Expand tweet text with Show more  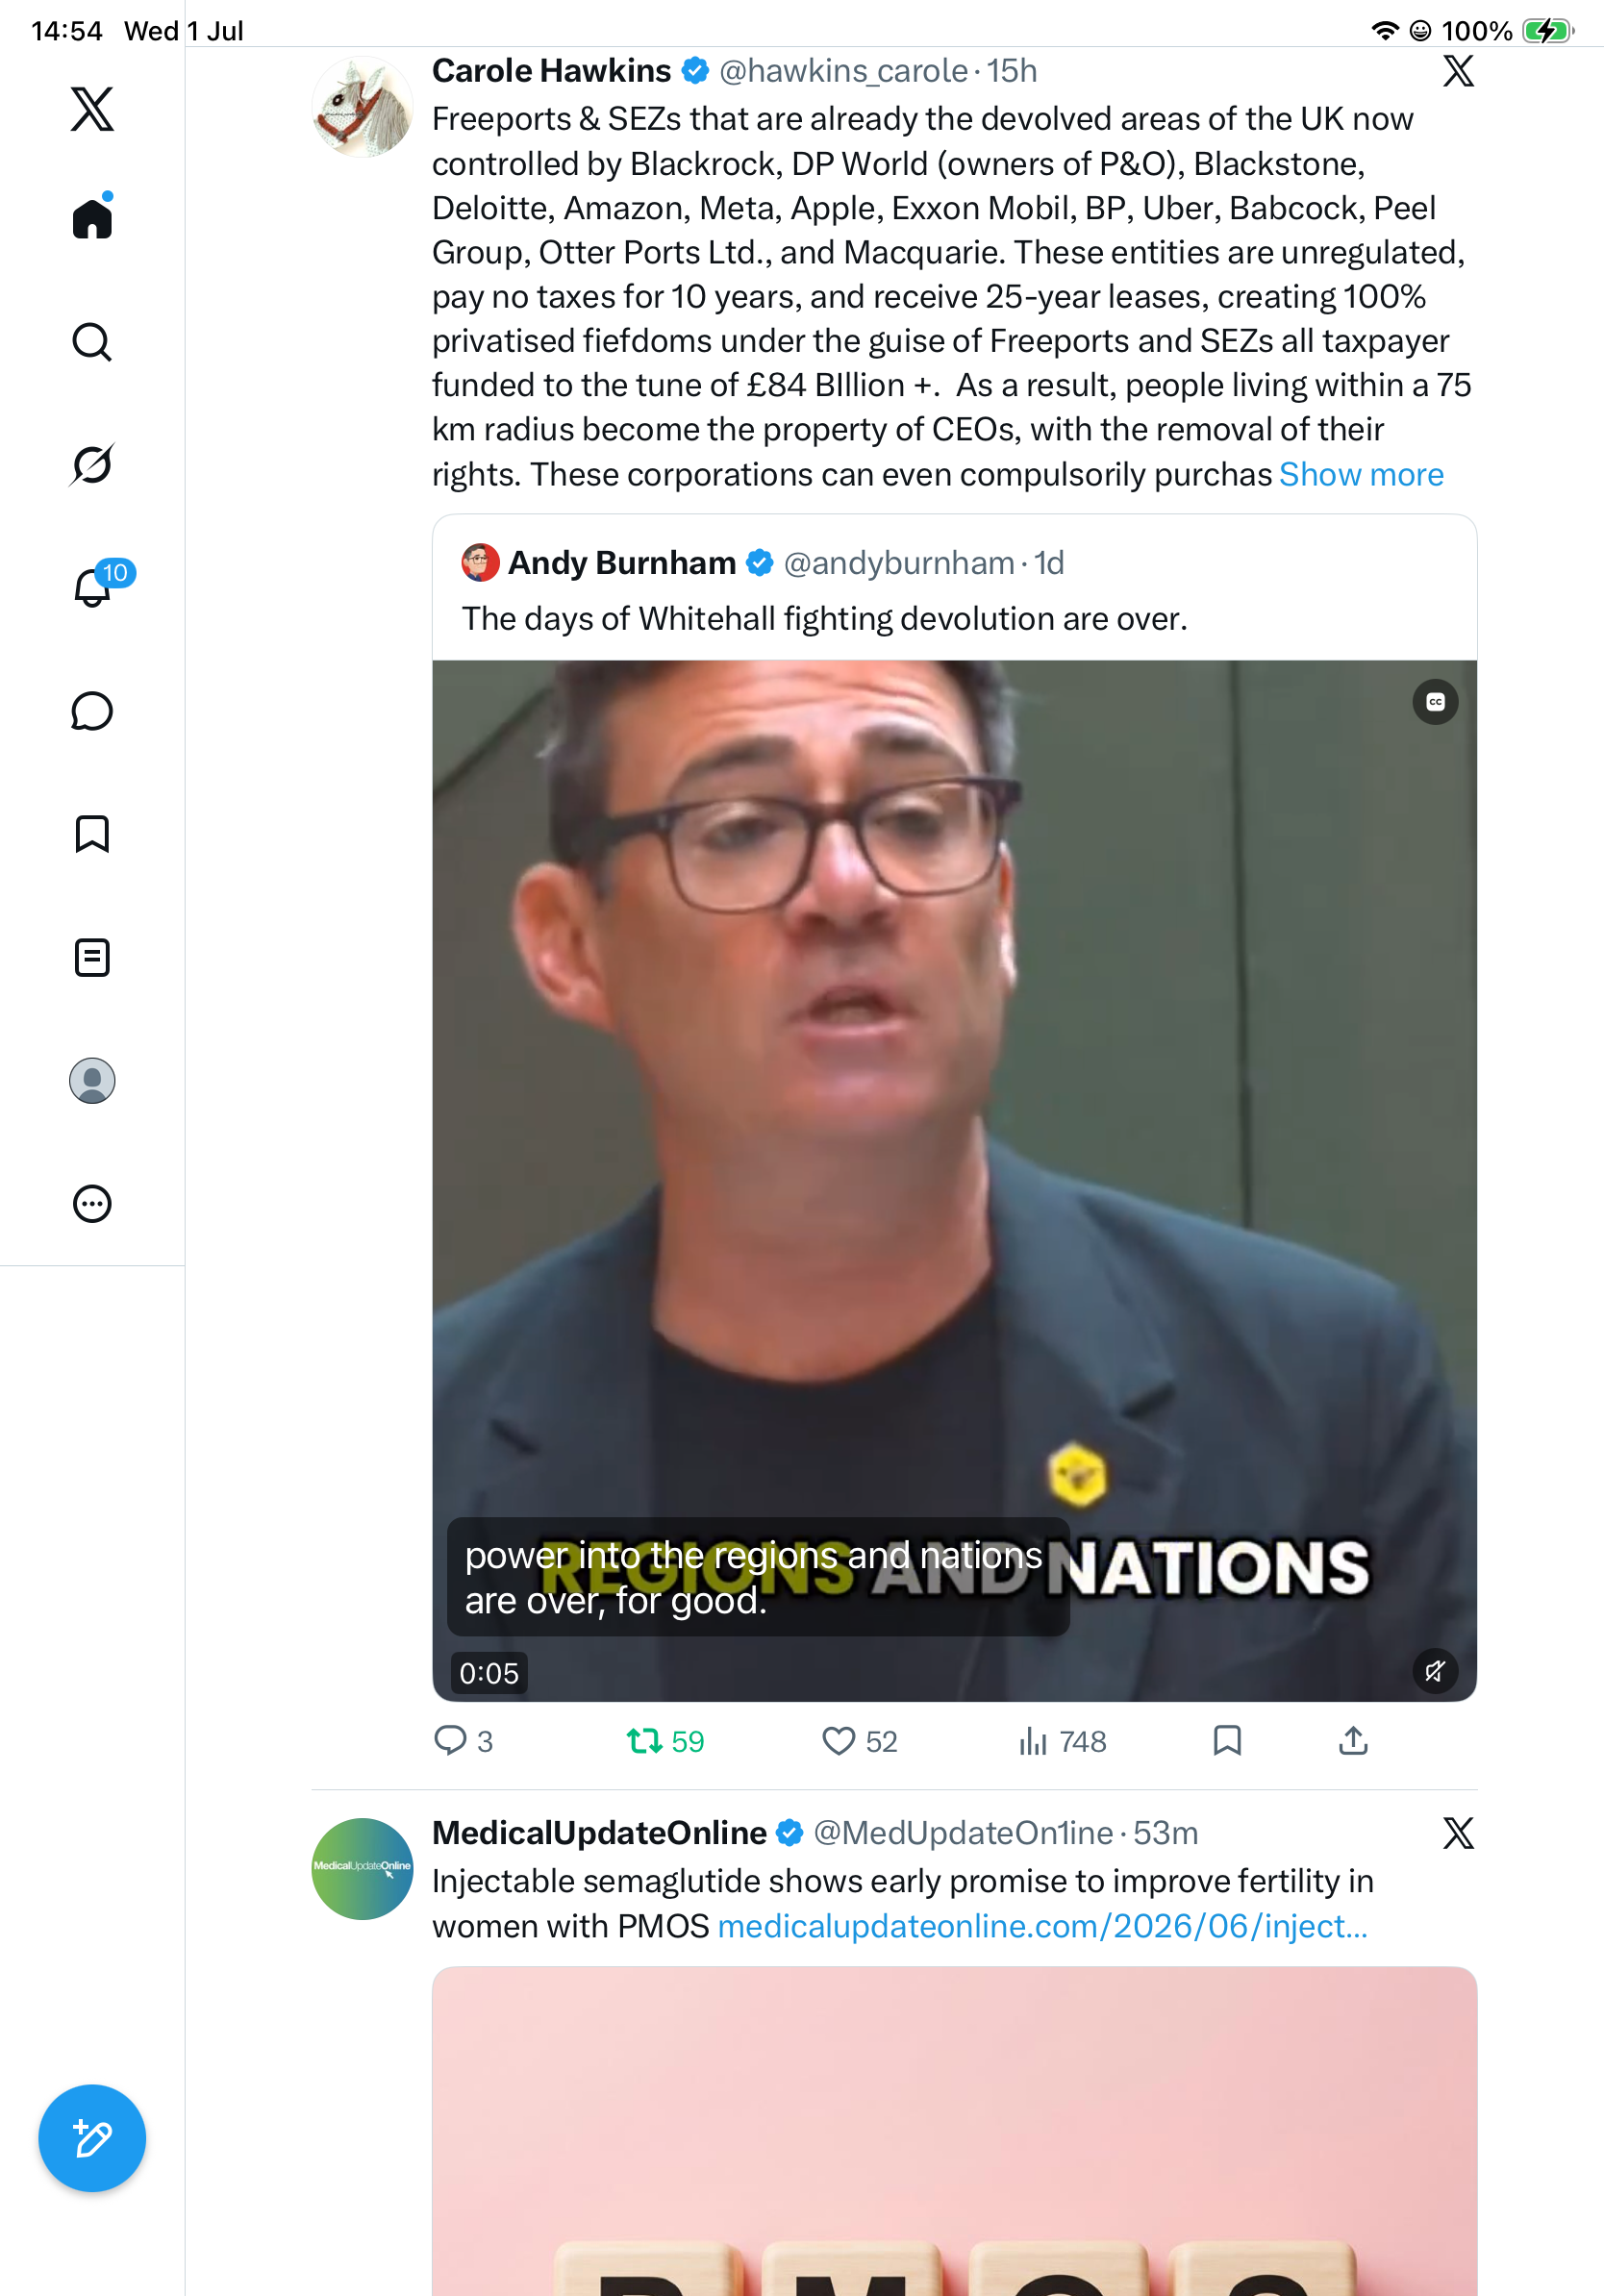tap(1361, 474)
